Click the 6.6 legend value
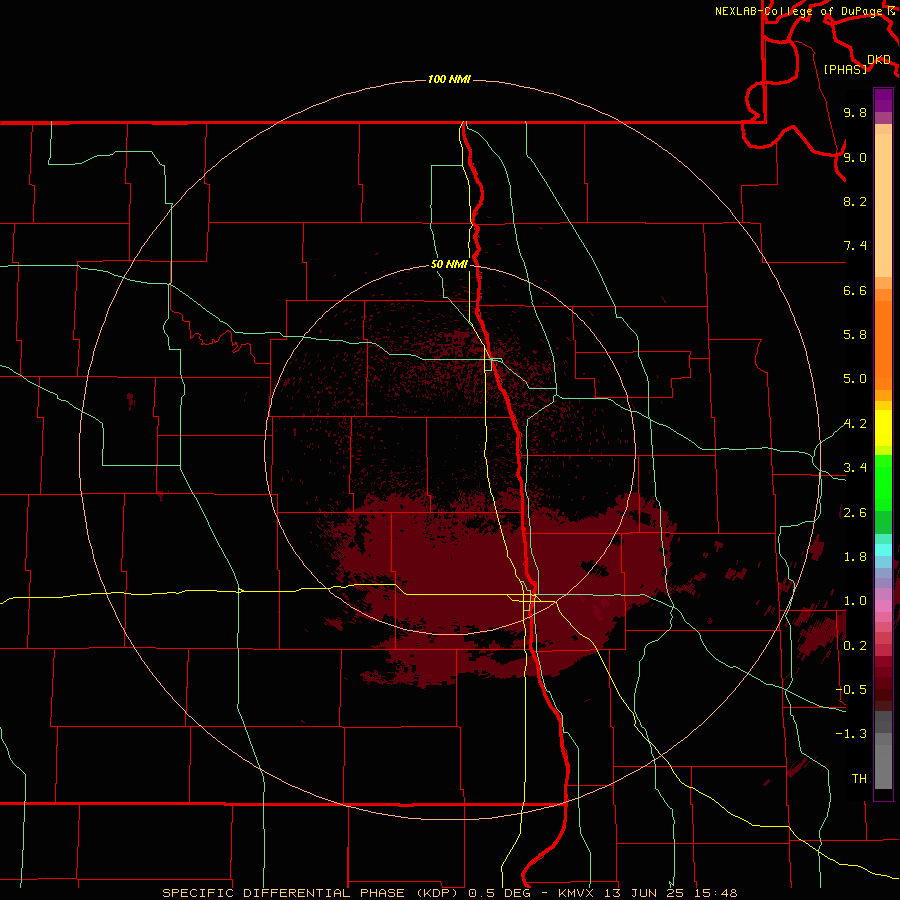The height and width of the screenshot is (900, 900). click(x=855, y=290)
